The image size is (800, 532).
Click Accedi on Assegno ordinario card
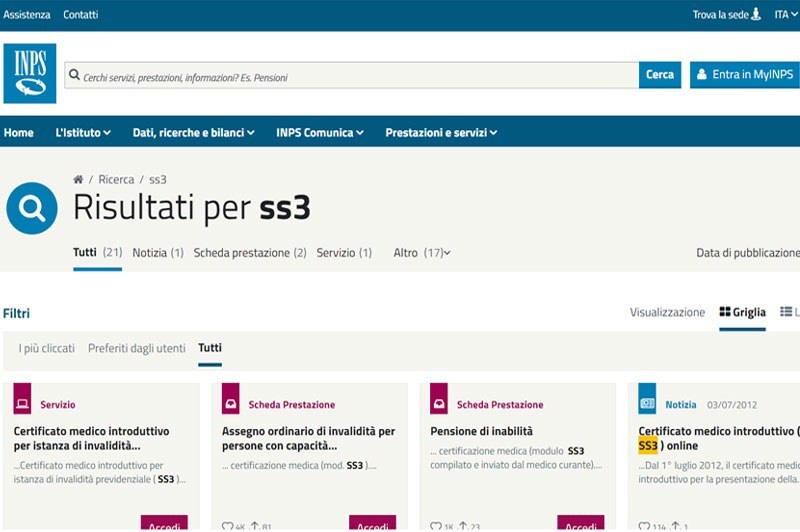click(372, 523)
